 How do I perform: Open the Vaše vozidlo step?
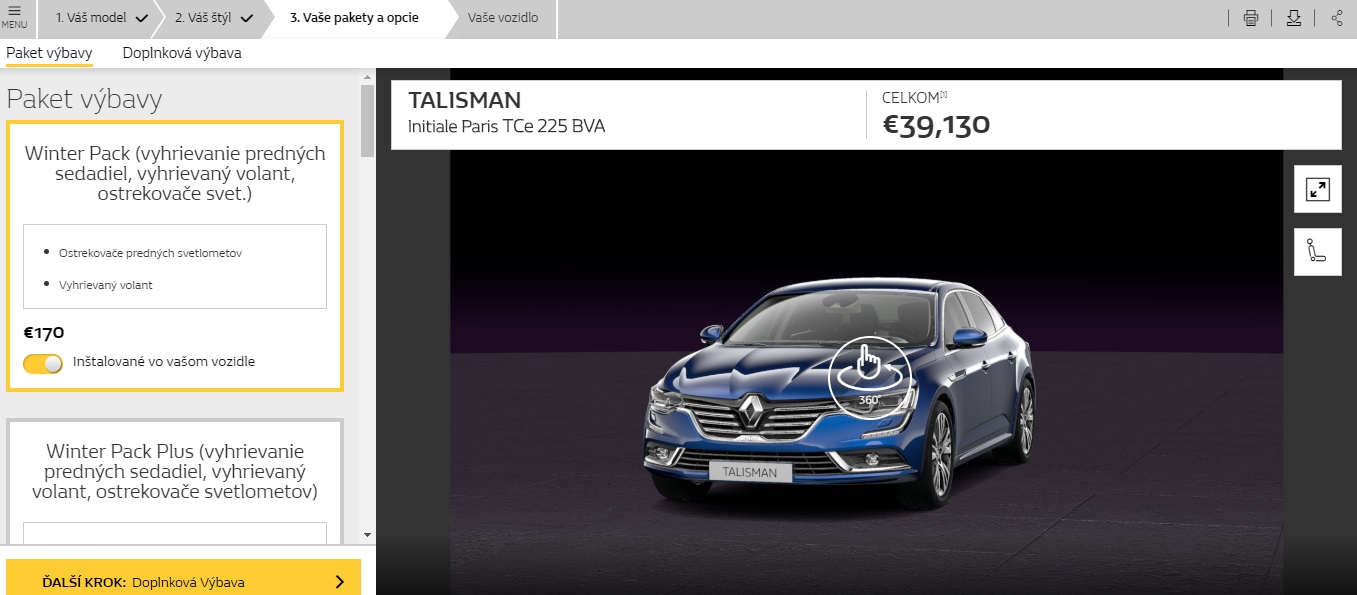click(x=503, y=18)
